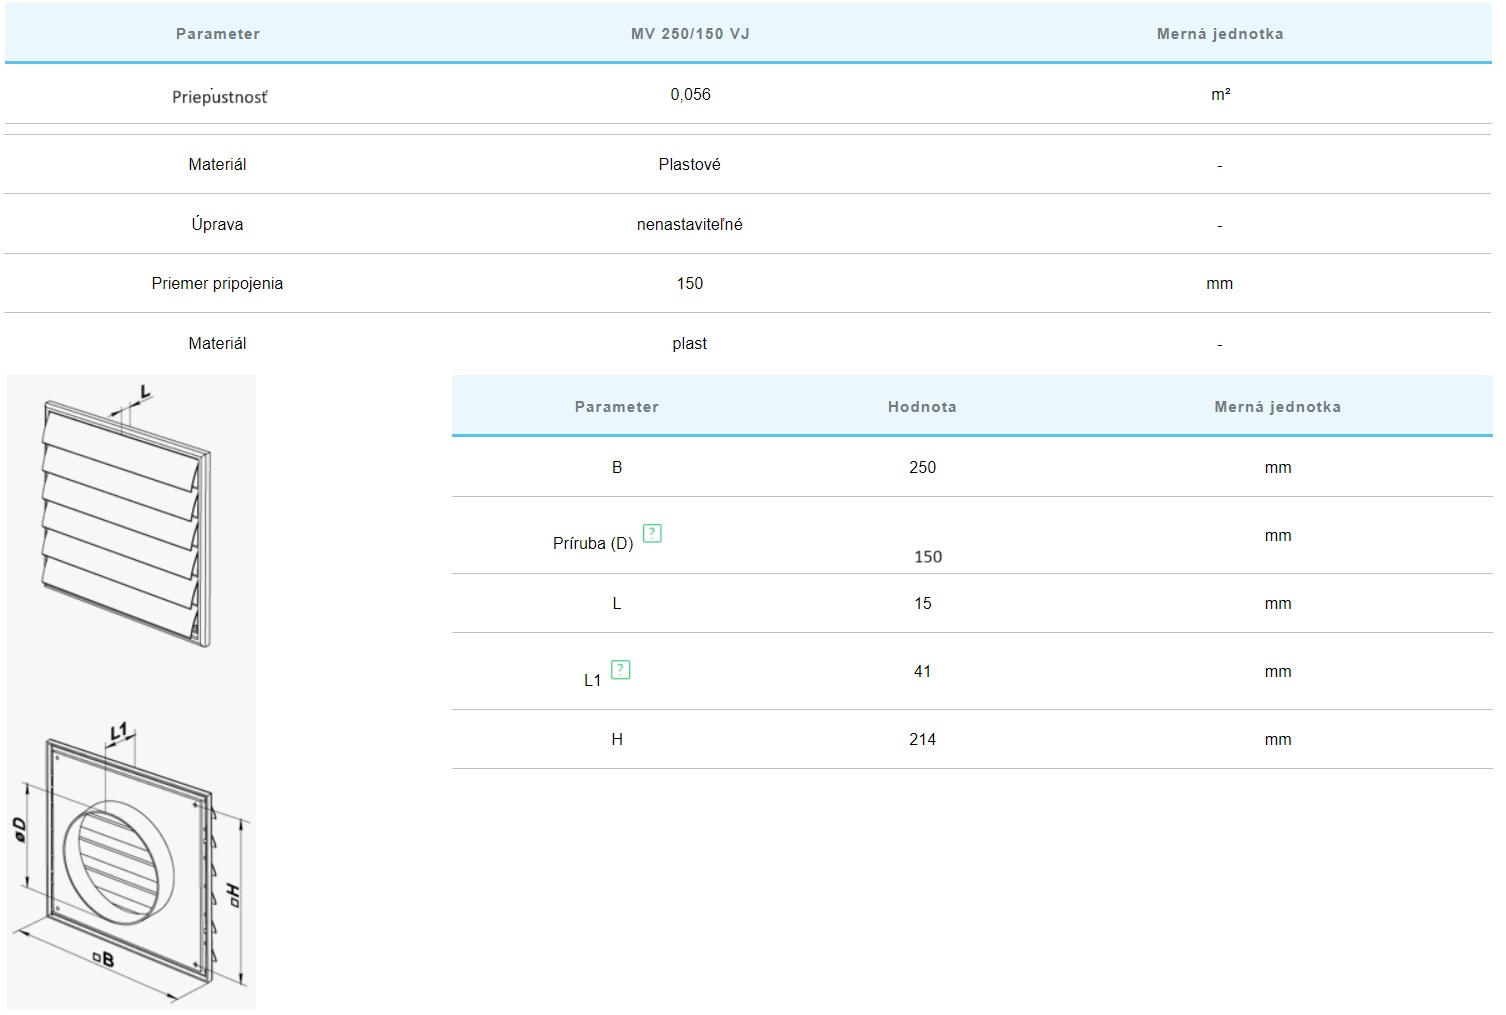This screenshot has width=1506, height=1015.
Task: Click the Hodnota column header
Action: click(922, 407)
